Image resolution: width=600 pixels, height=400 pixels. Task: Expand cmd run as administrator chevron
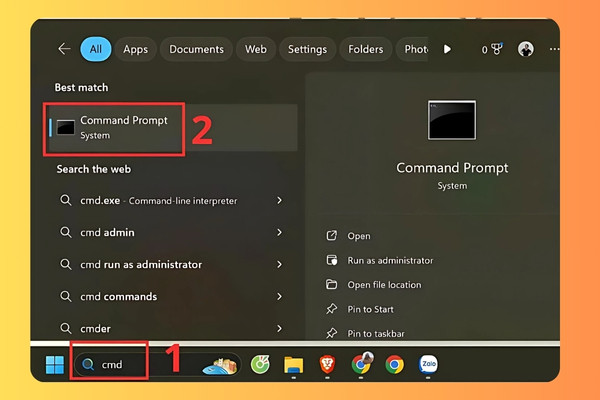tap(279, 264)
